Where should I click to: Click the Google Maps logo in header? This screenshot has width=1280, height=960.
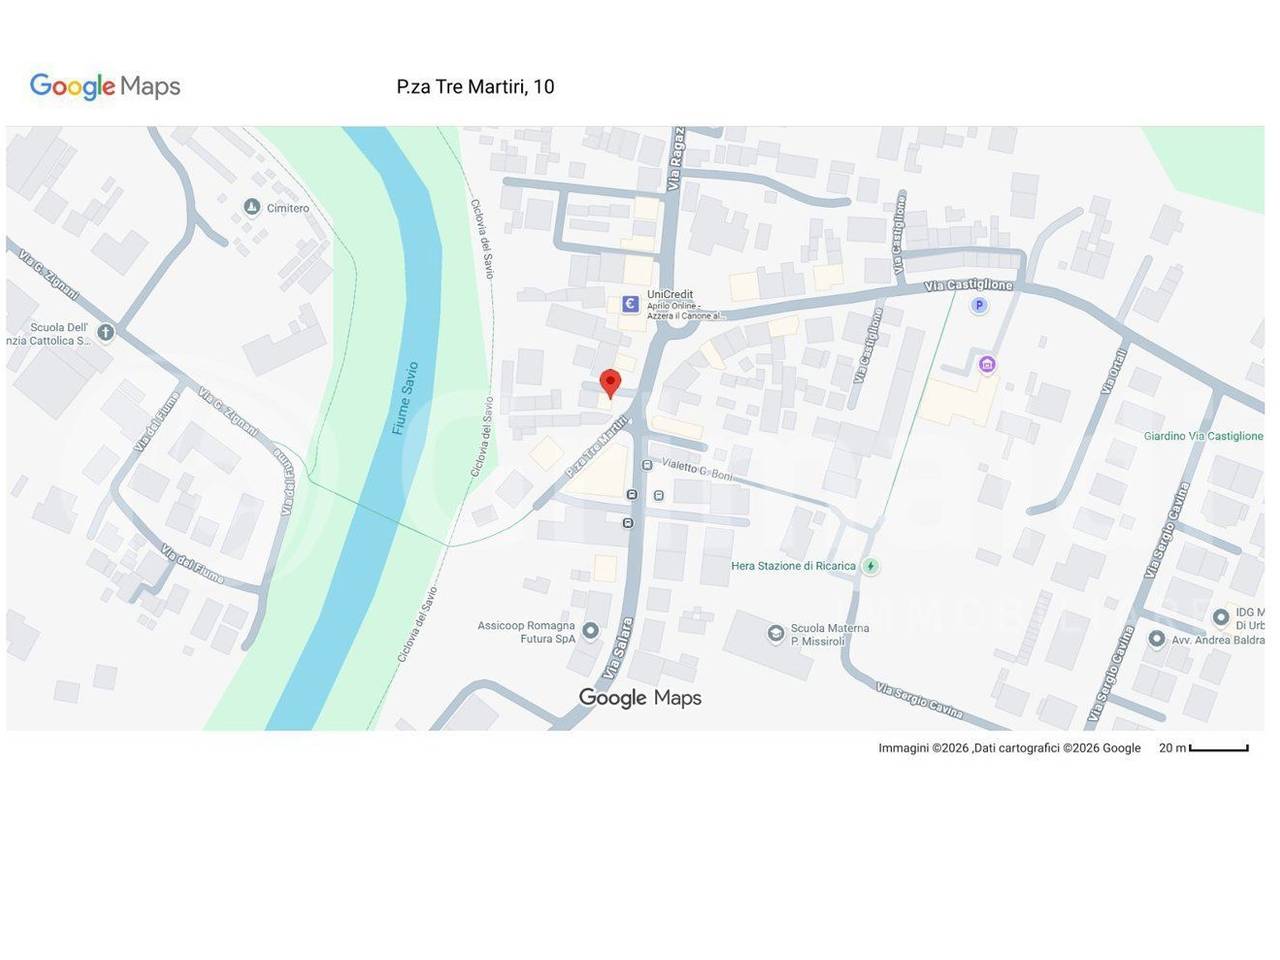tap(105, 87)
